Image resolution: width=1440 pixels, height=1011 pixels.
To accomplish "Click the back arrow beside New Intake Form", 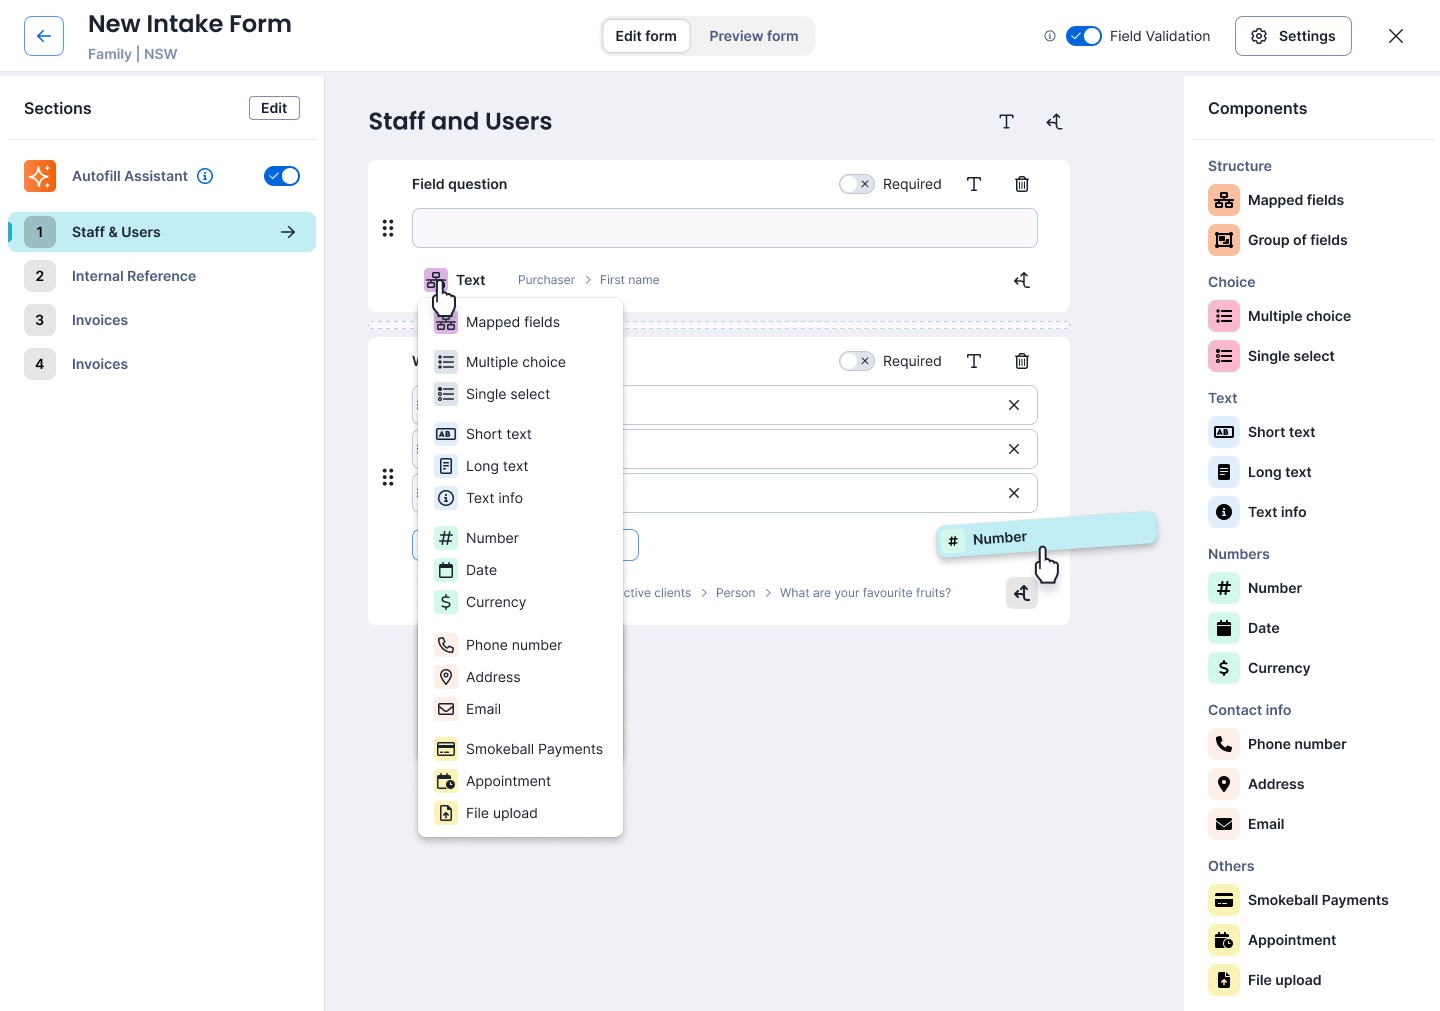I will pyautogui.click(x=44, y=36).
